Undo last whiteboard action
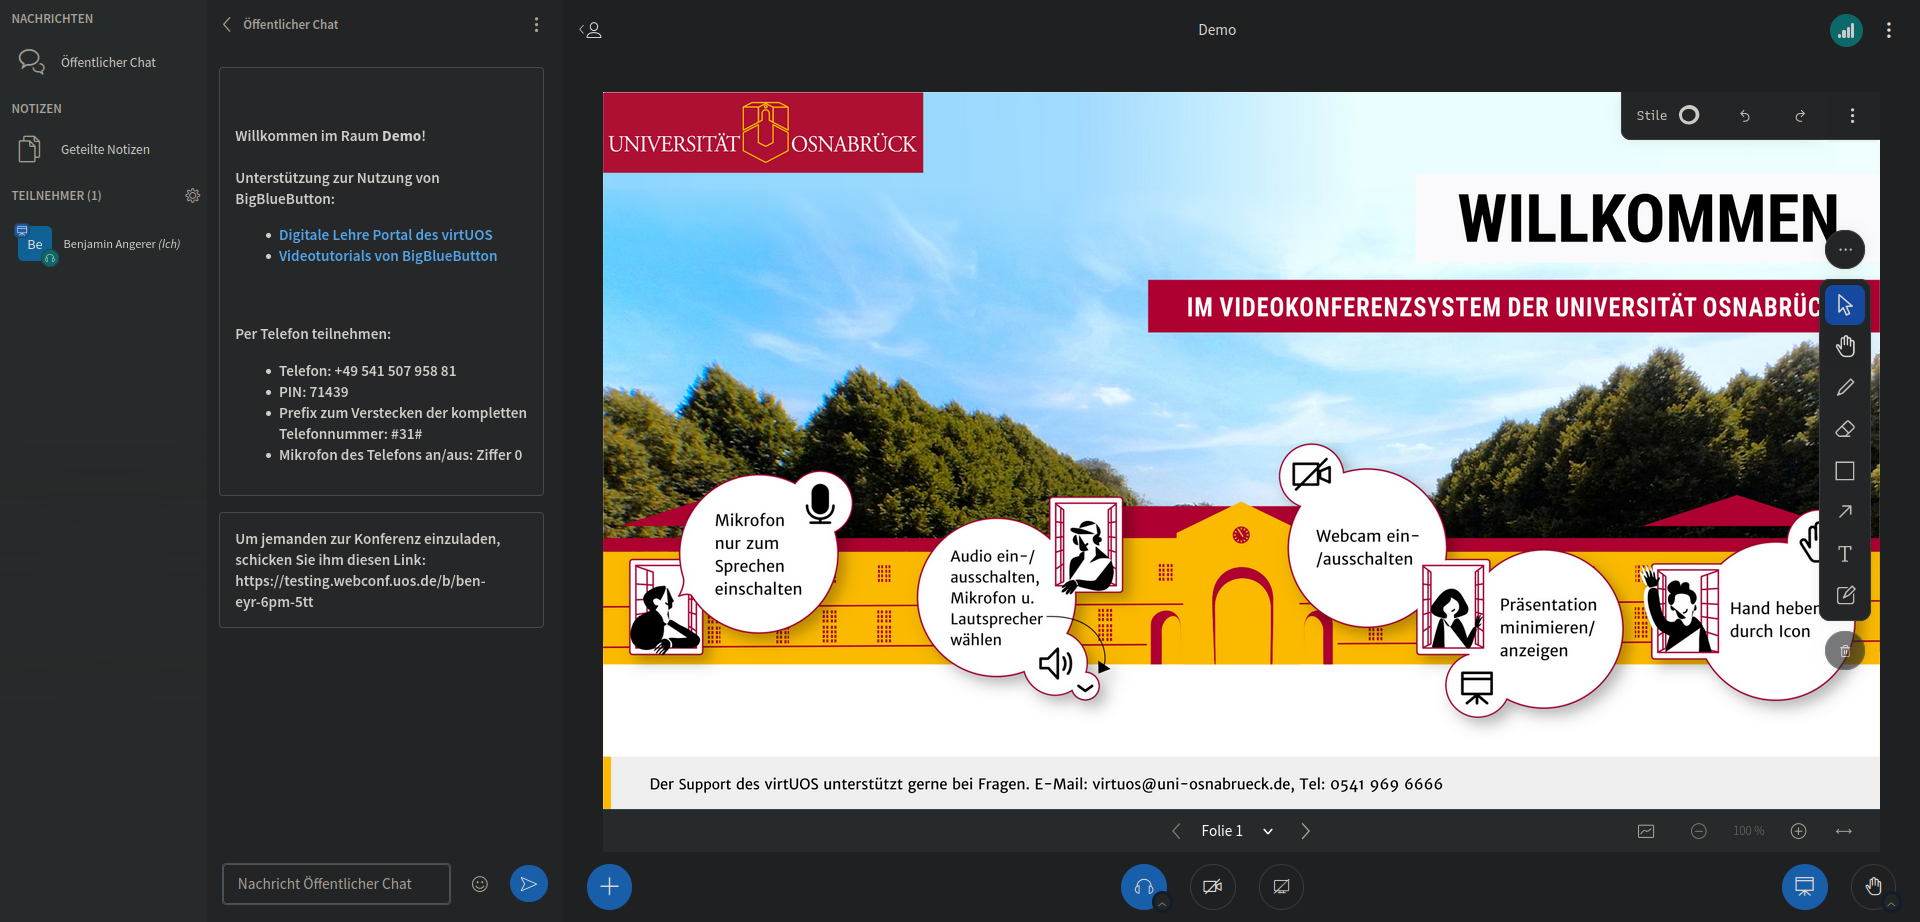 (x=1745, y=115)
